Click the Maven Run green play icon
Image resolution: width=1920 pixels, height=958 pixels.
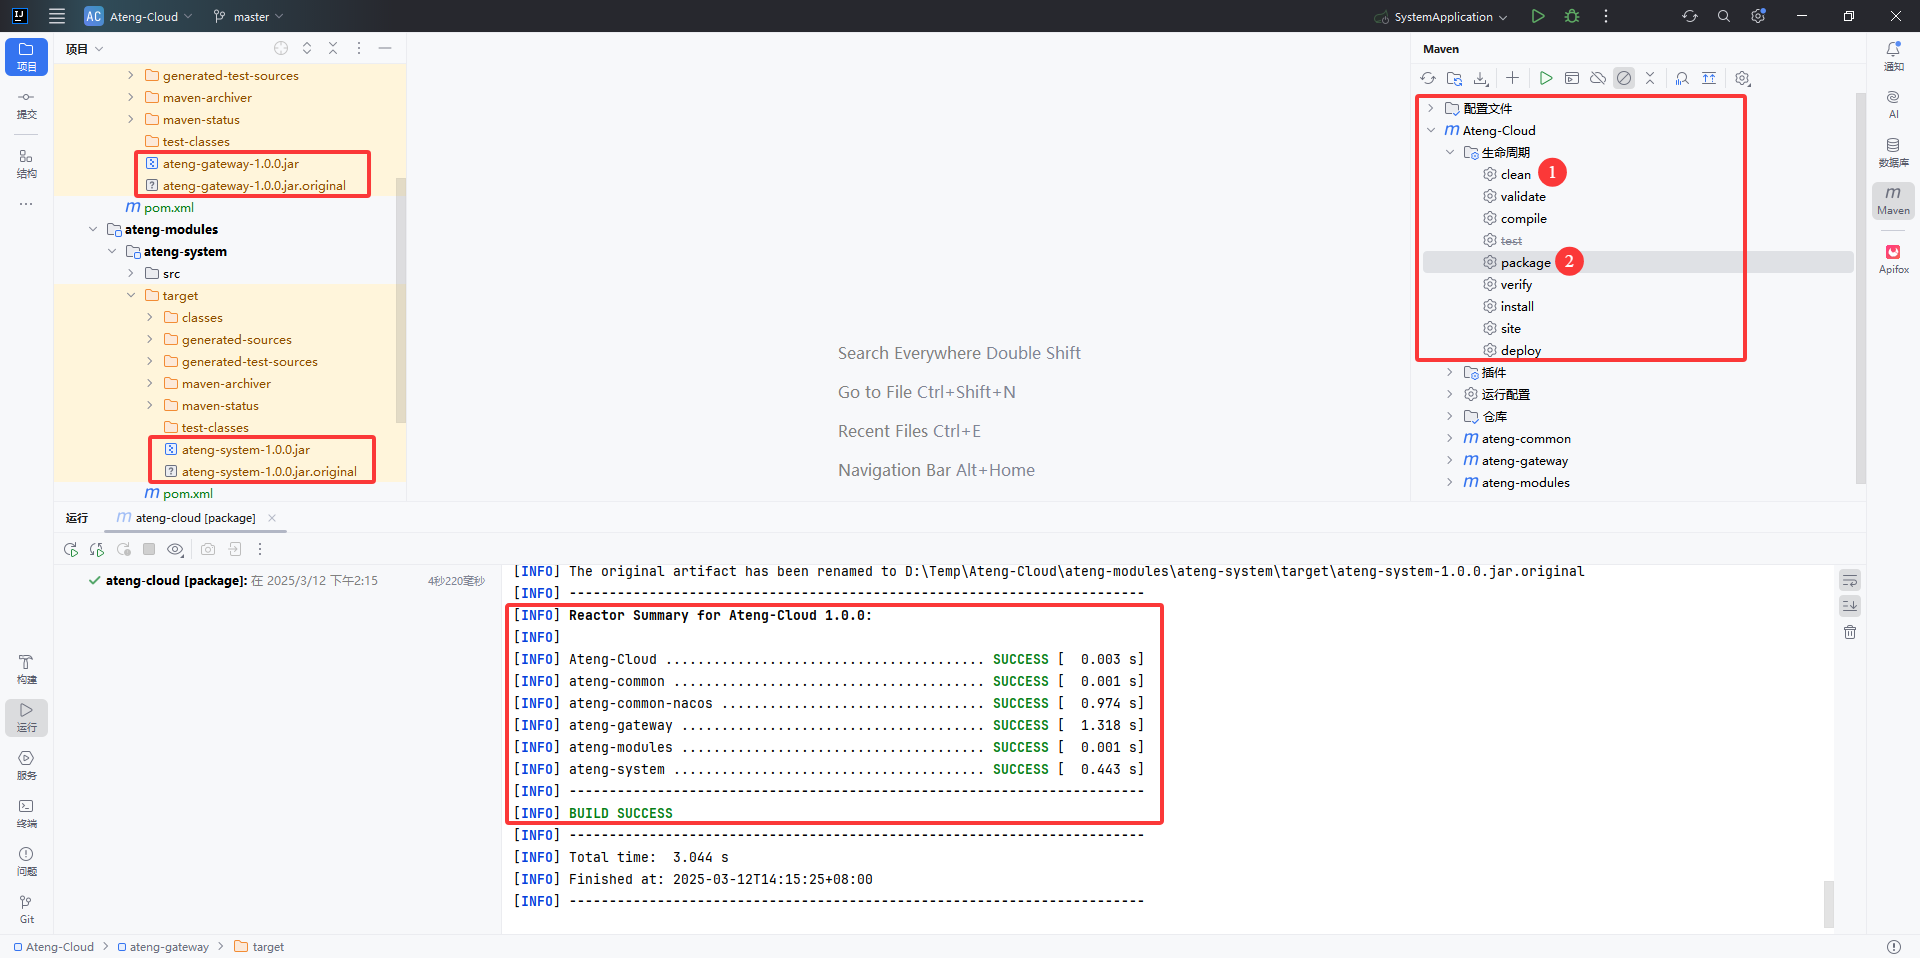1545,78
